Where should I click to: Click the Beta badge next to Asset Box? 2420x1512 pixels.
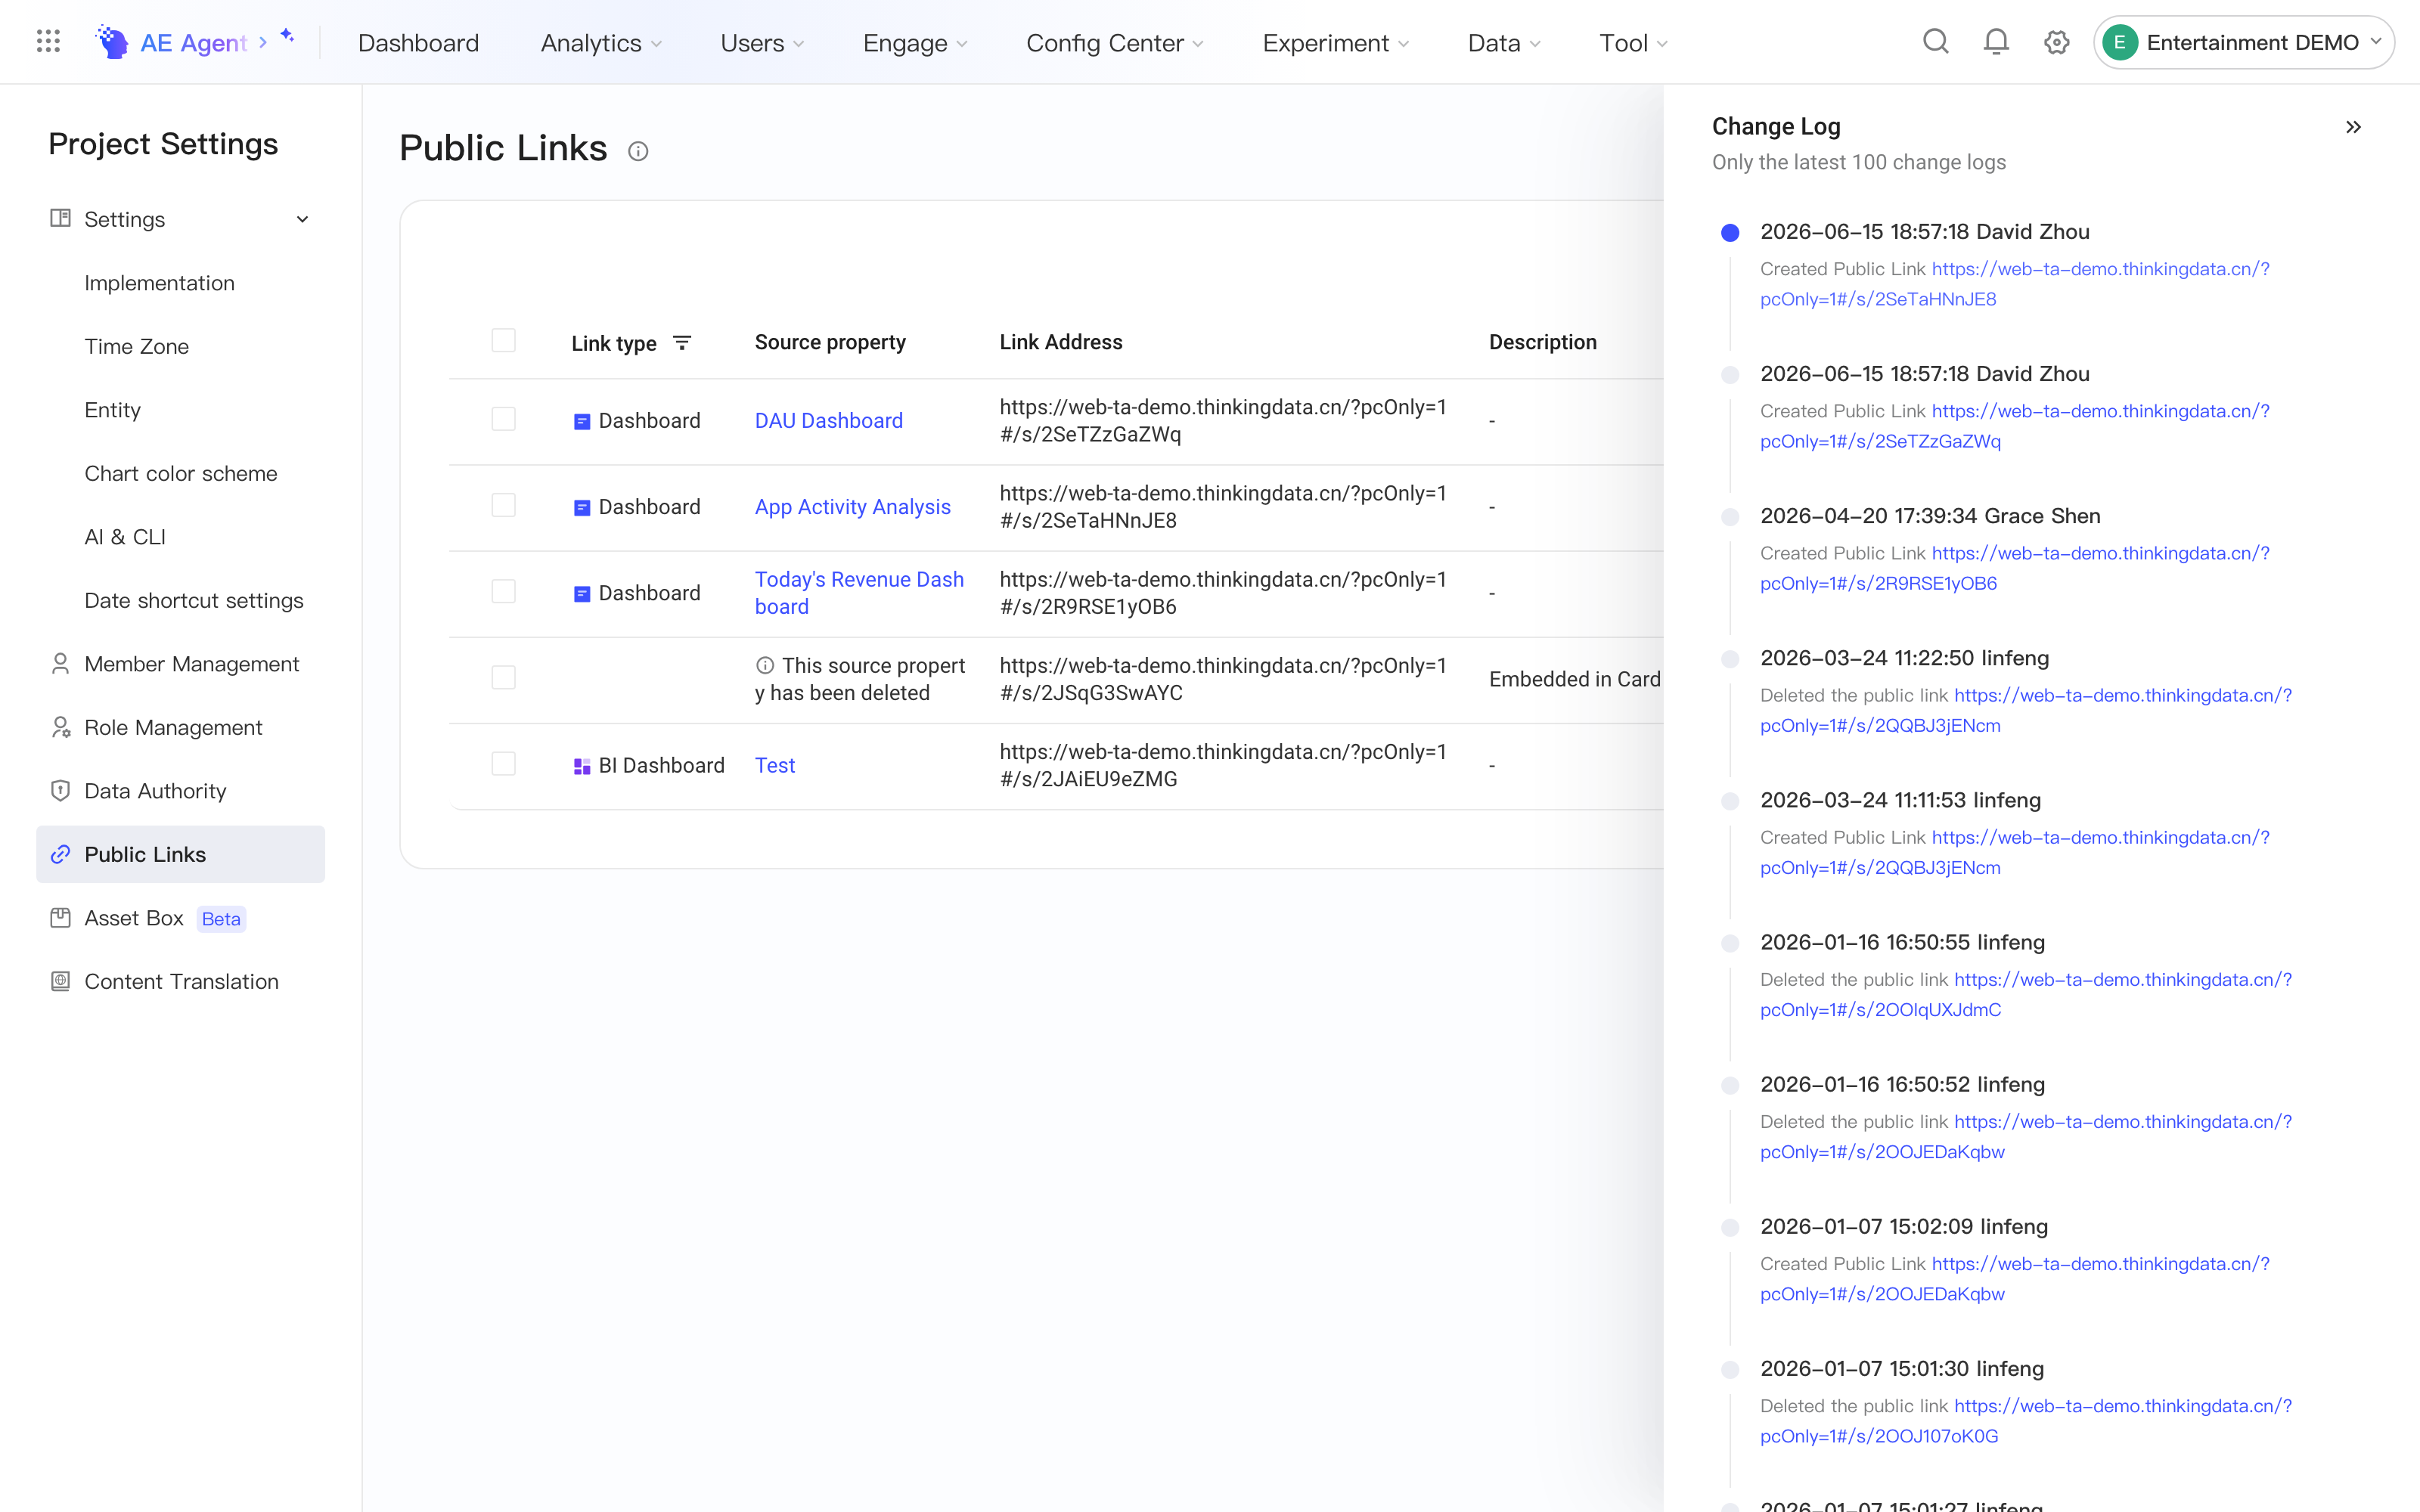(x=221, y=919)
